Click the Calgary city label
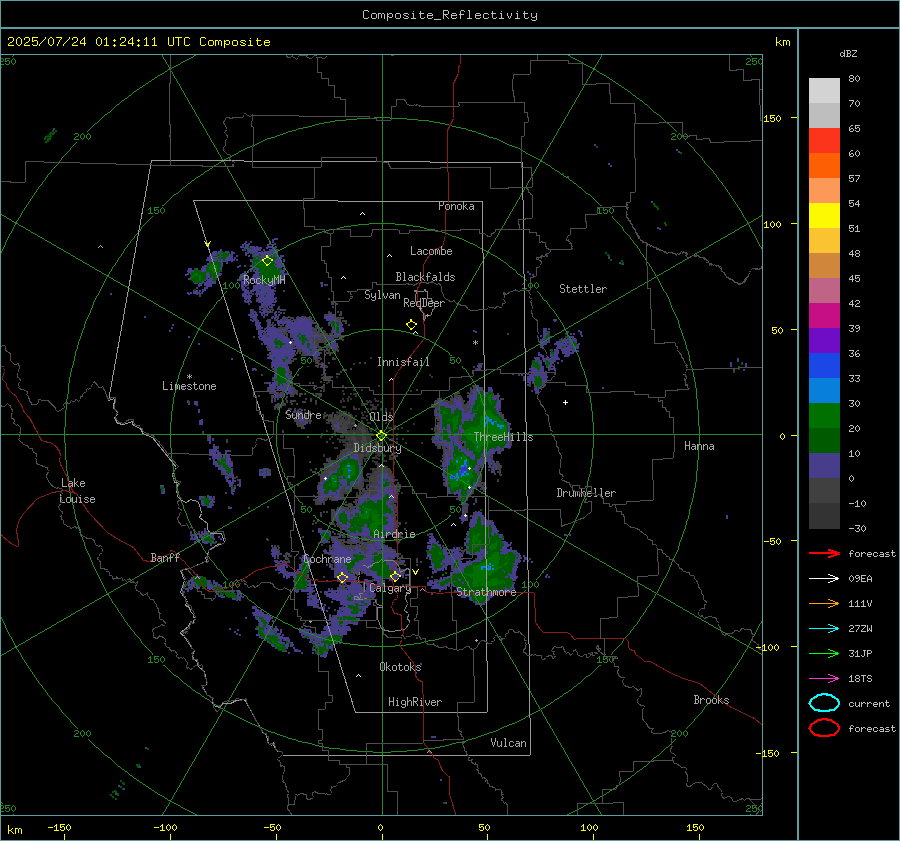900x841 pixels. pyautogui.click(x=390, y=588)
